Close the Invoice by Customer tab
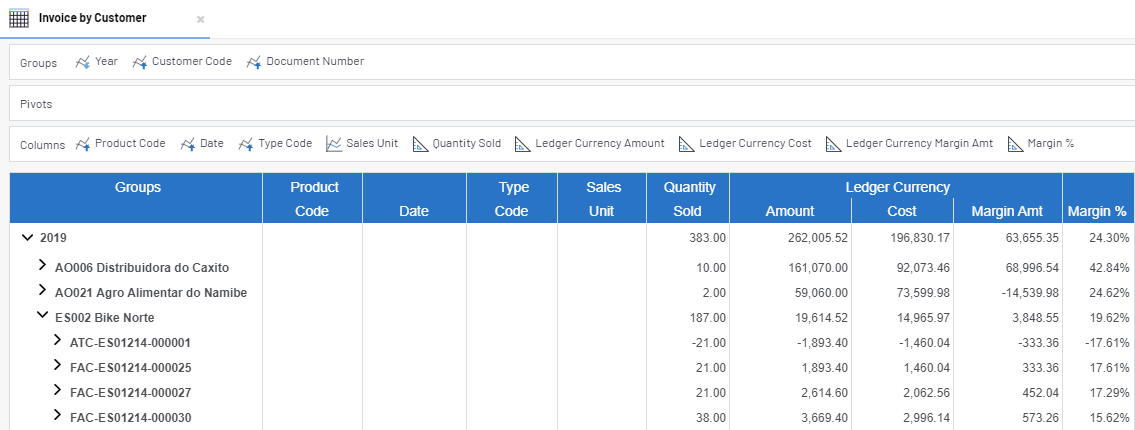Image resolution: width=1135 pixels, height=430 pixels. (x=200, y=19)
